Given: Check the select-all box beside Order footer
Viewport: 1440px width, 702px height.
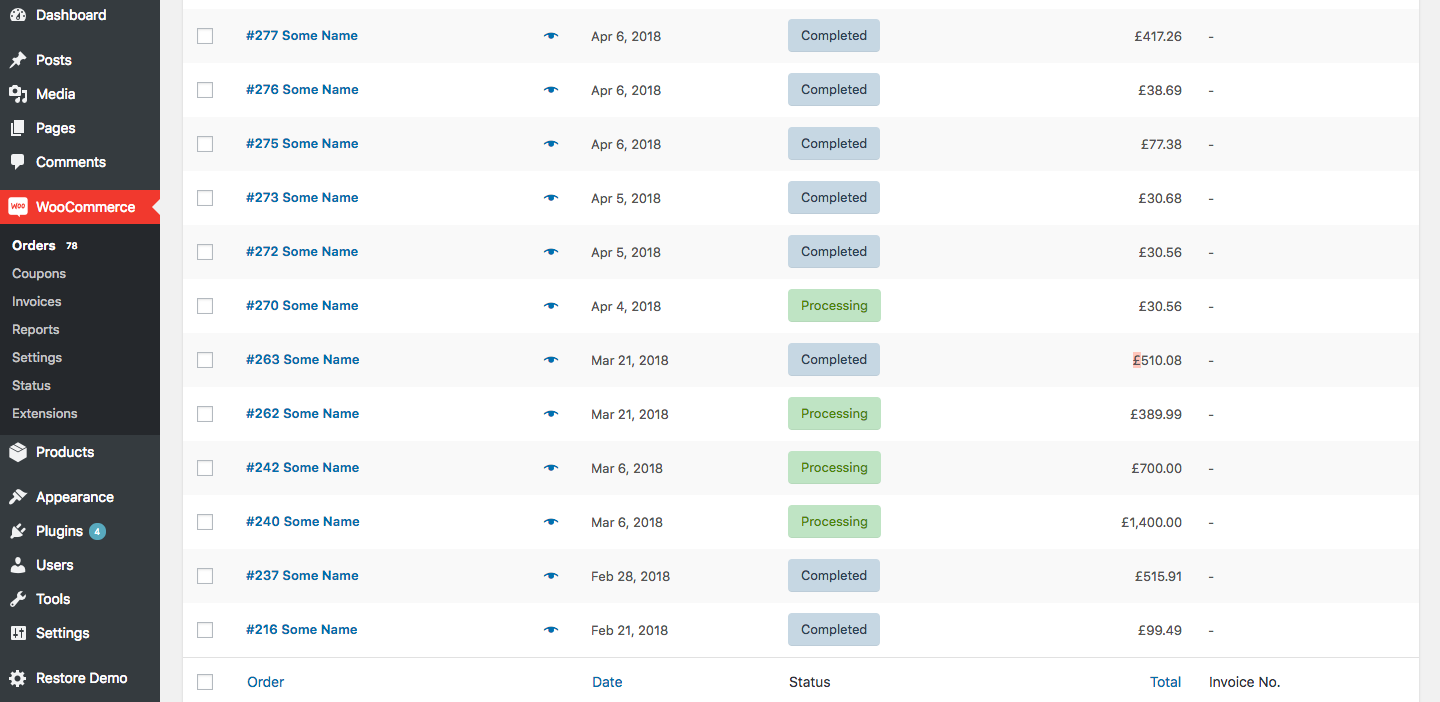Looking at the screenshot, I should coord(205,682).
